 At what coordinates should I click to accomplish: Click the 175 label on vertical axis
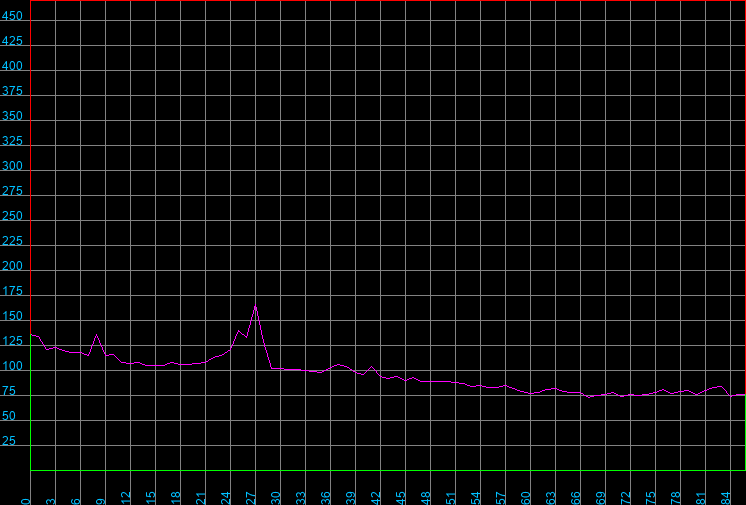pos(12,291)
